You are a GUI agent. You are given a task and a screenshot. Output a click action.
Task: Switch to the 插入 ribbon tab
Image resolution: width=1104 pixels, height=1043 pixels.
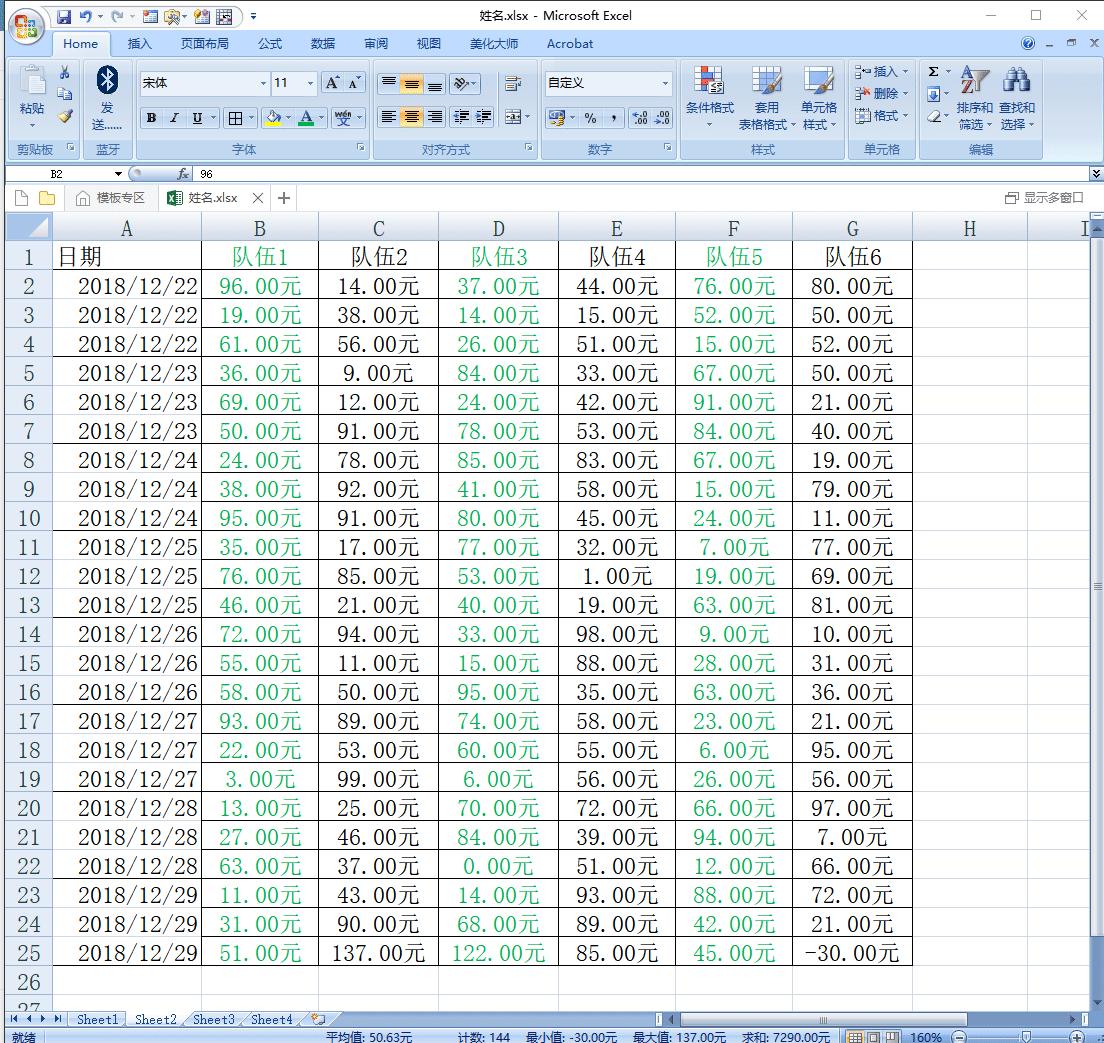[140, 44]
